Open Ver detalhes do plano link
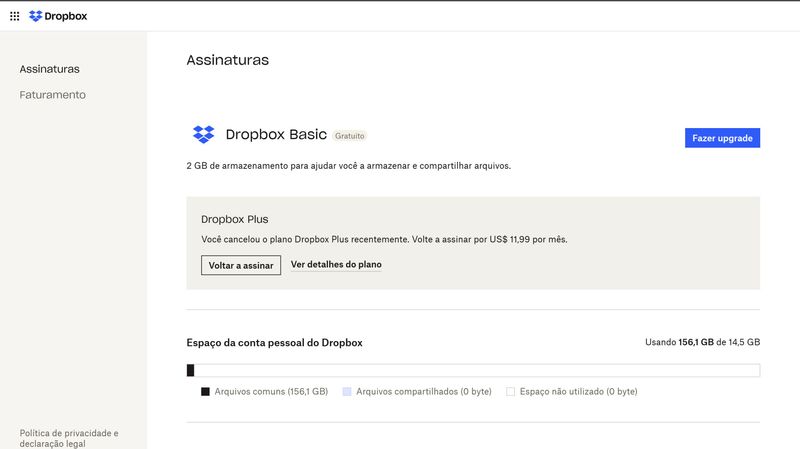This screenshot has width=800, height=449. [336, 265]
